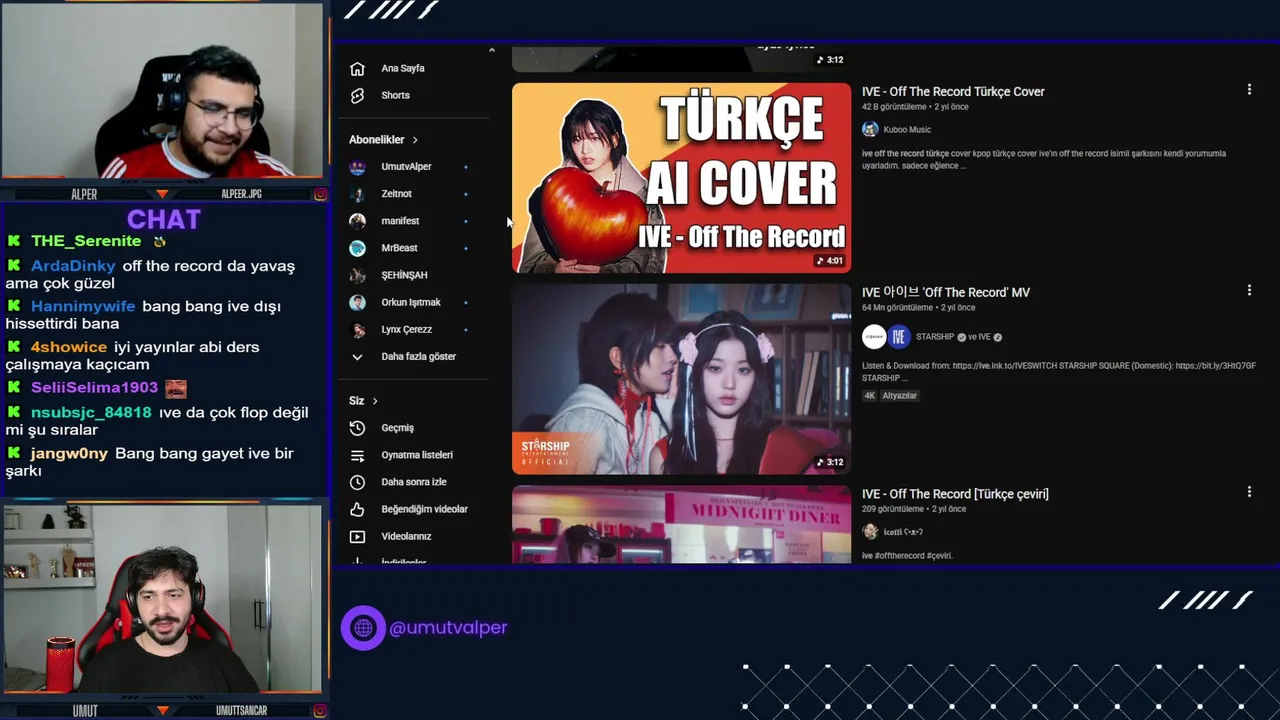Open more options for Türkçe çeviri video

click(1249, 492)
